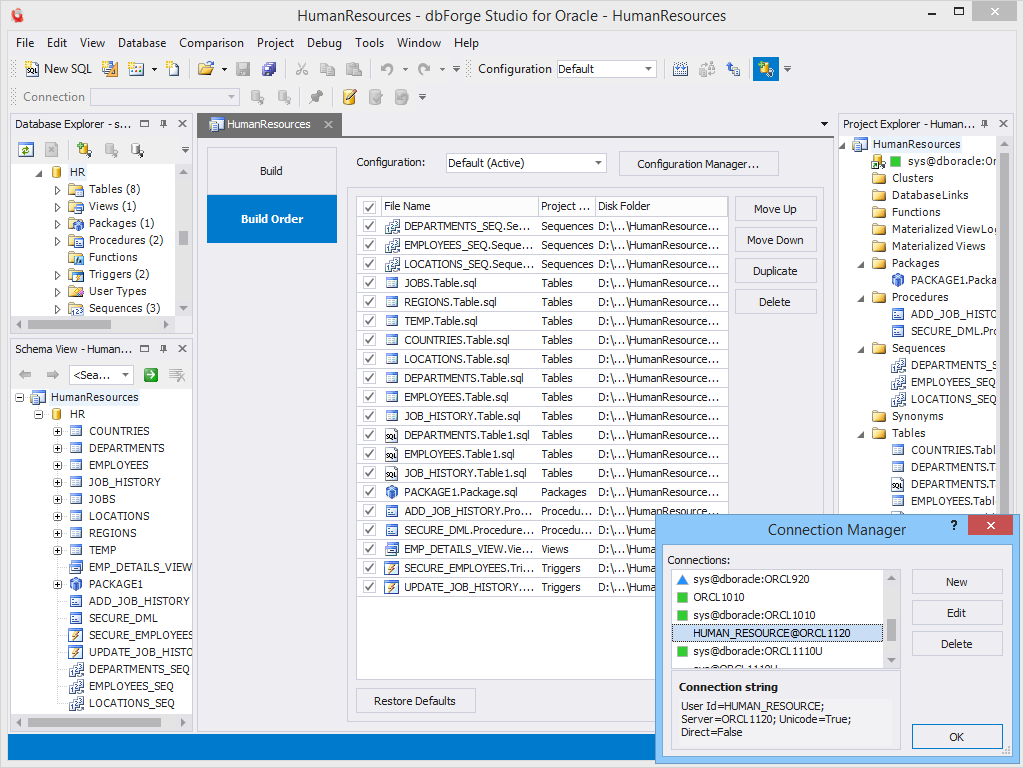This screenshot has height=768, width=1024.
Task: Click the Duplicate button
Action: tap(775, 271)
